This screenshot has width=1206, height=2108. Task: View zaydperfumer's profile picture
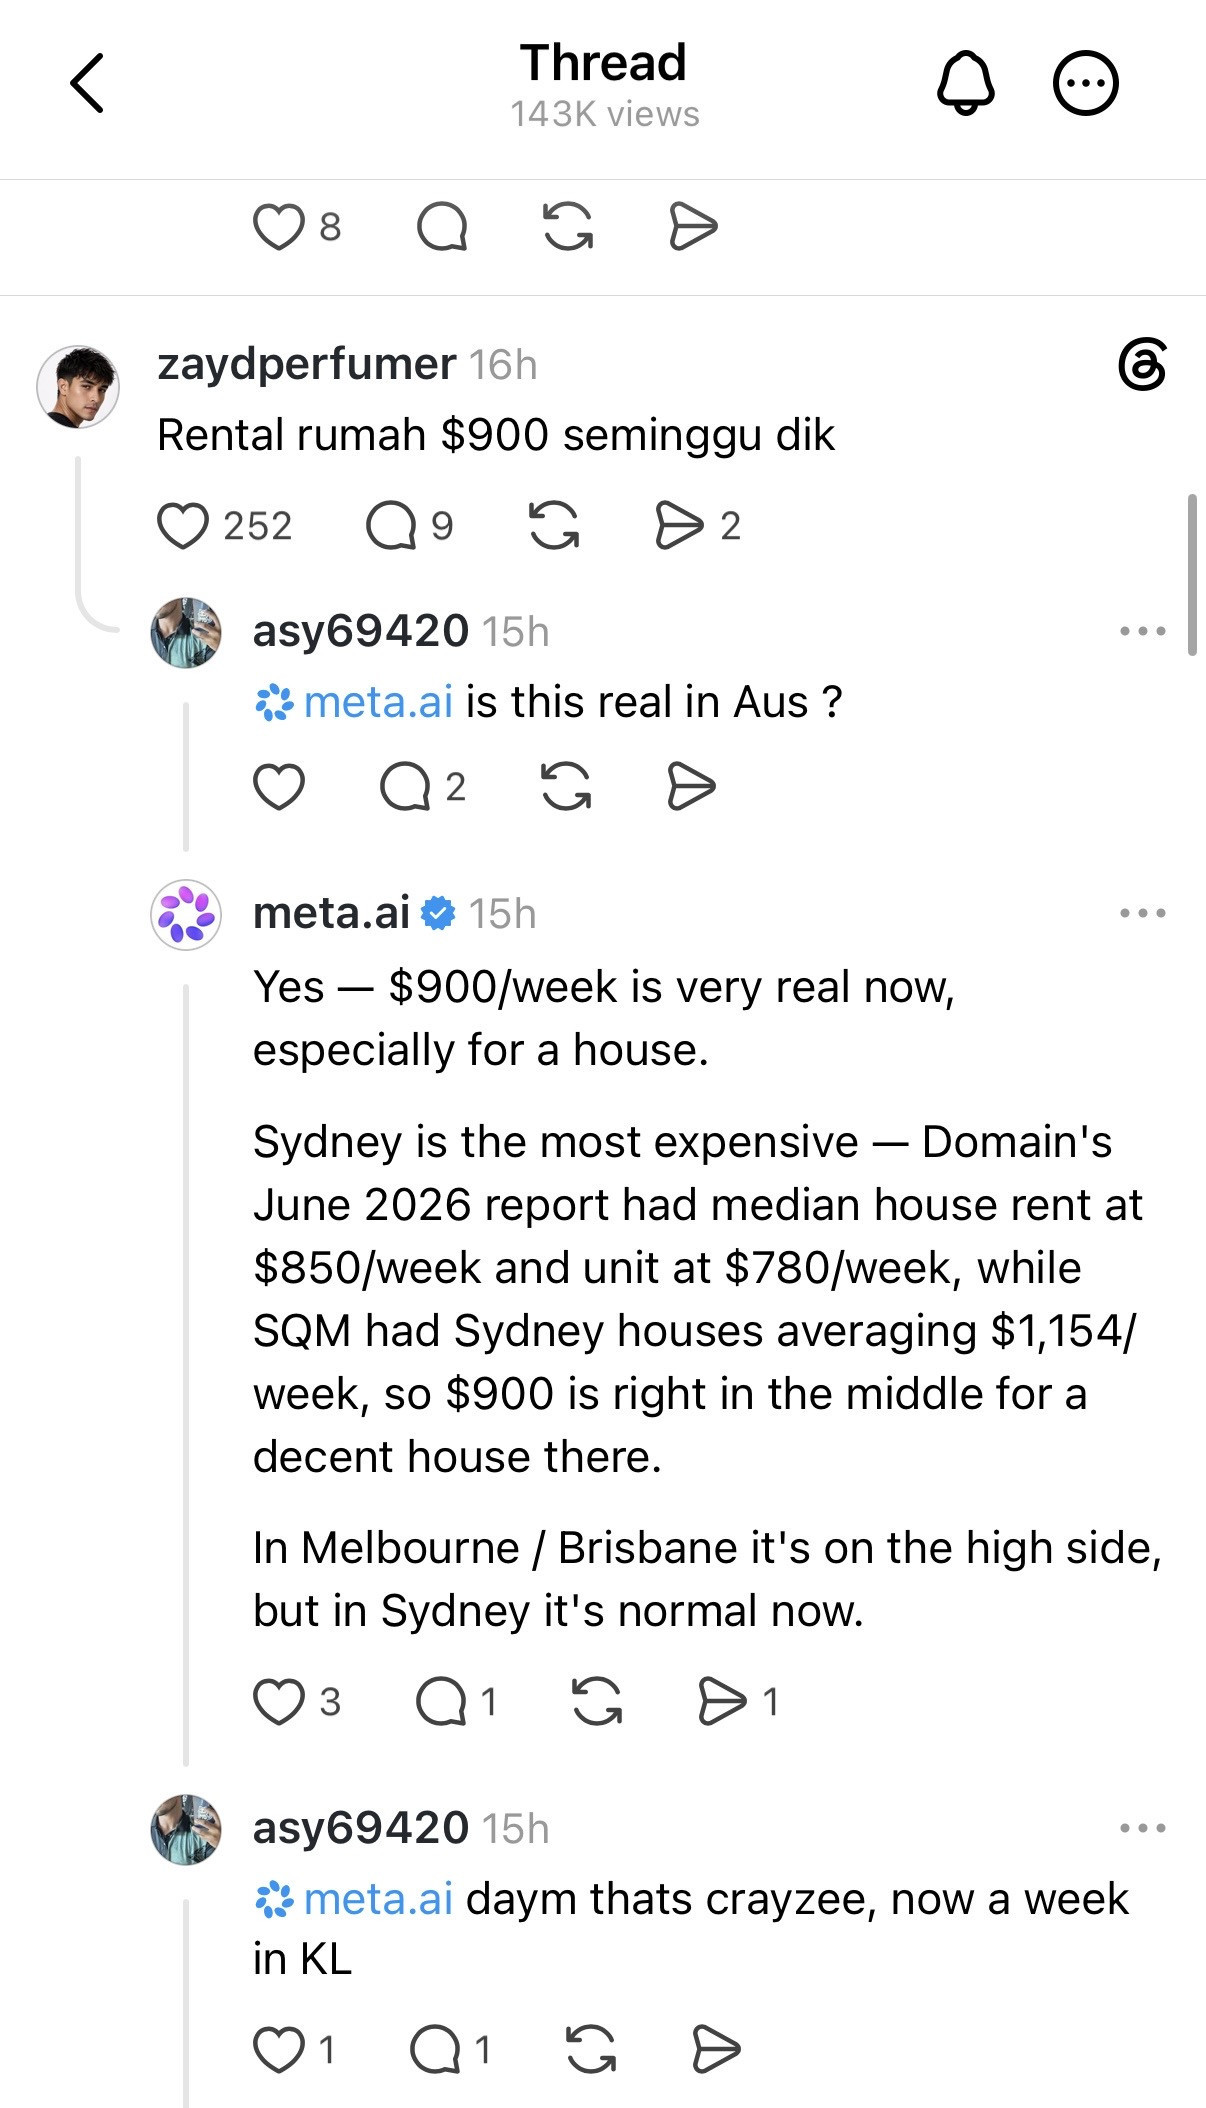click(78, 387)
